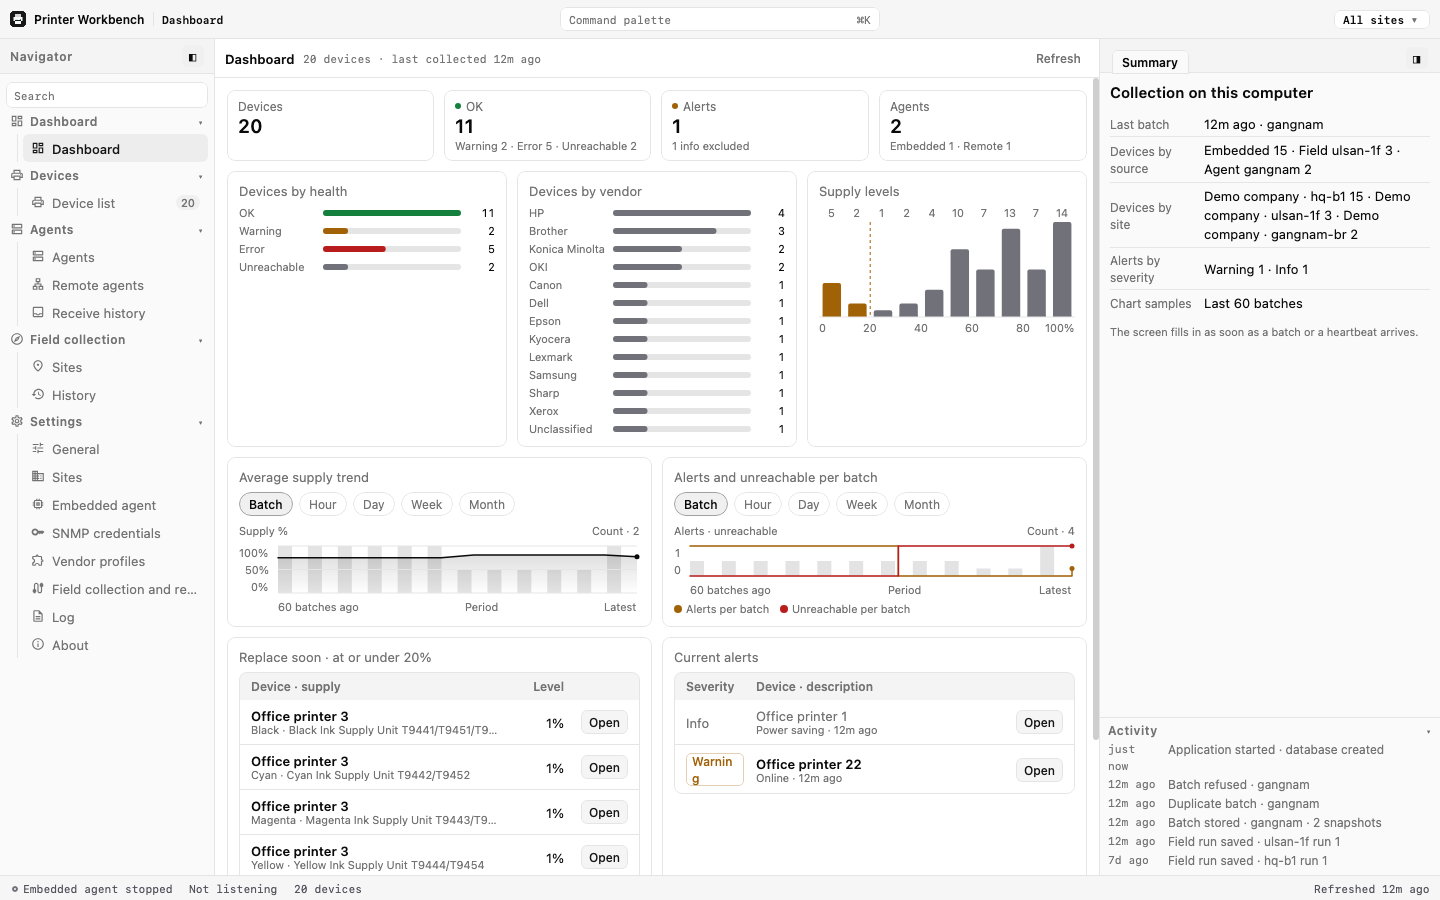Hide the Summary side panel icon
Screen dimensions: 1440x900
(x=1417, y=60)
